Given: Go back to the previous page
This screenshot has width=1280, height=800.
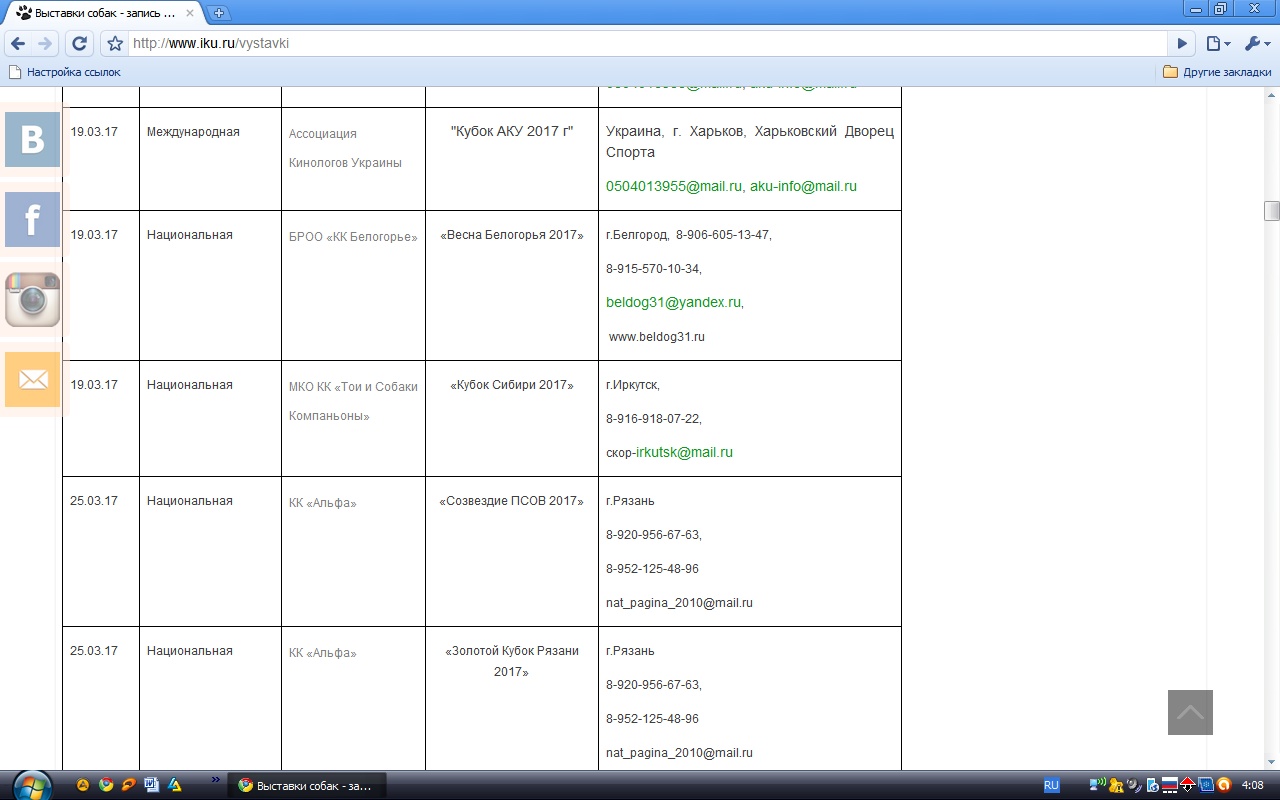Looking at the screenshot, I should (x=18, y=44).
